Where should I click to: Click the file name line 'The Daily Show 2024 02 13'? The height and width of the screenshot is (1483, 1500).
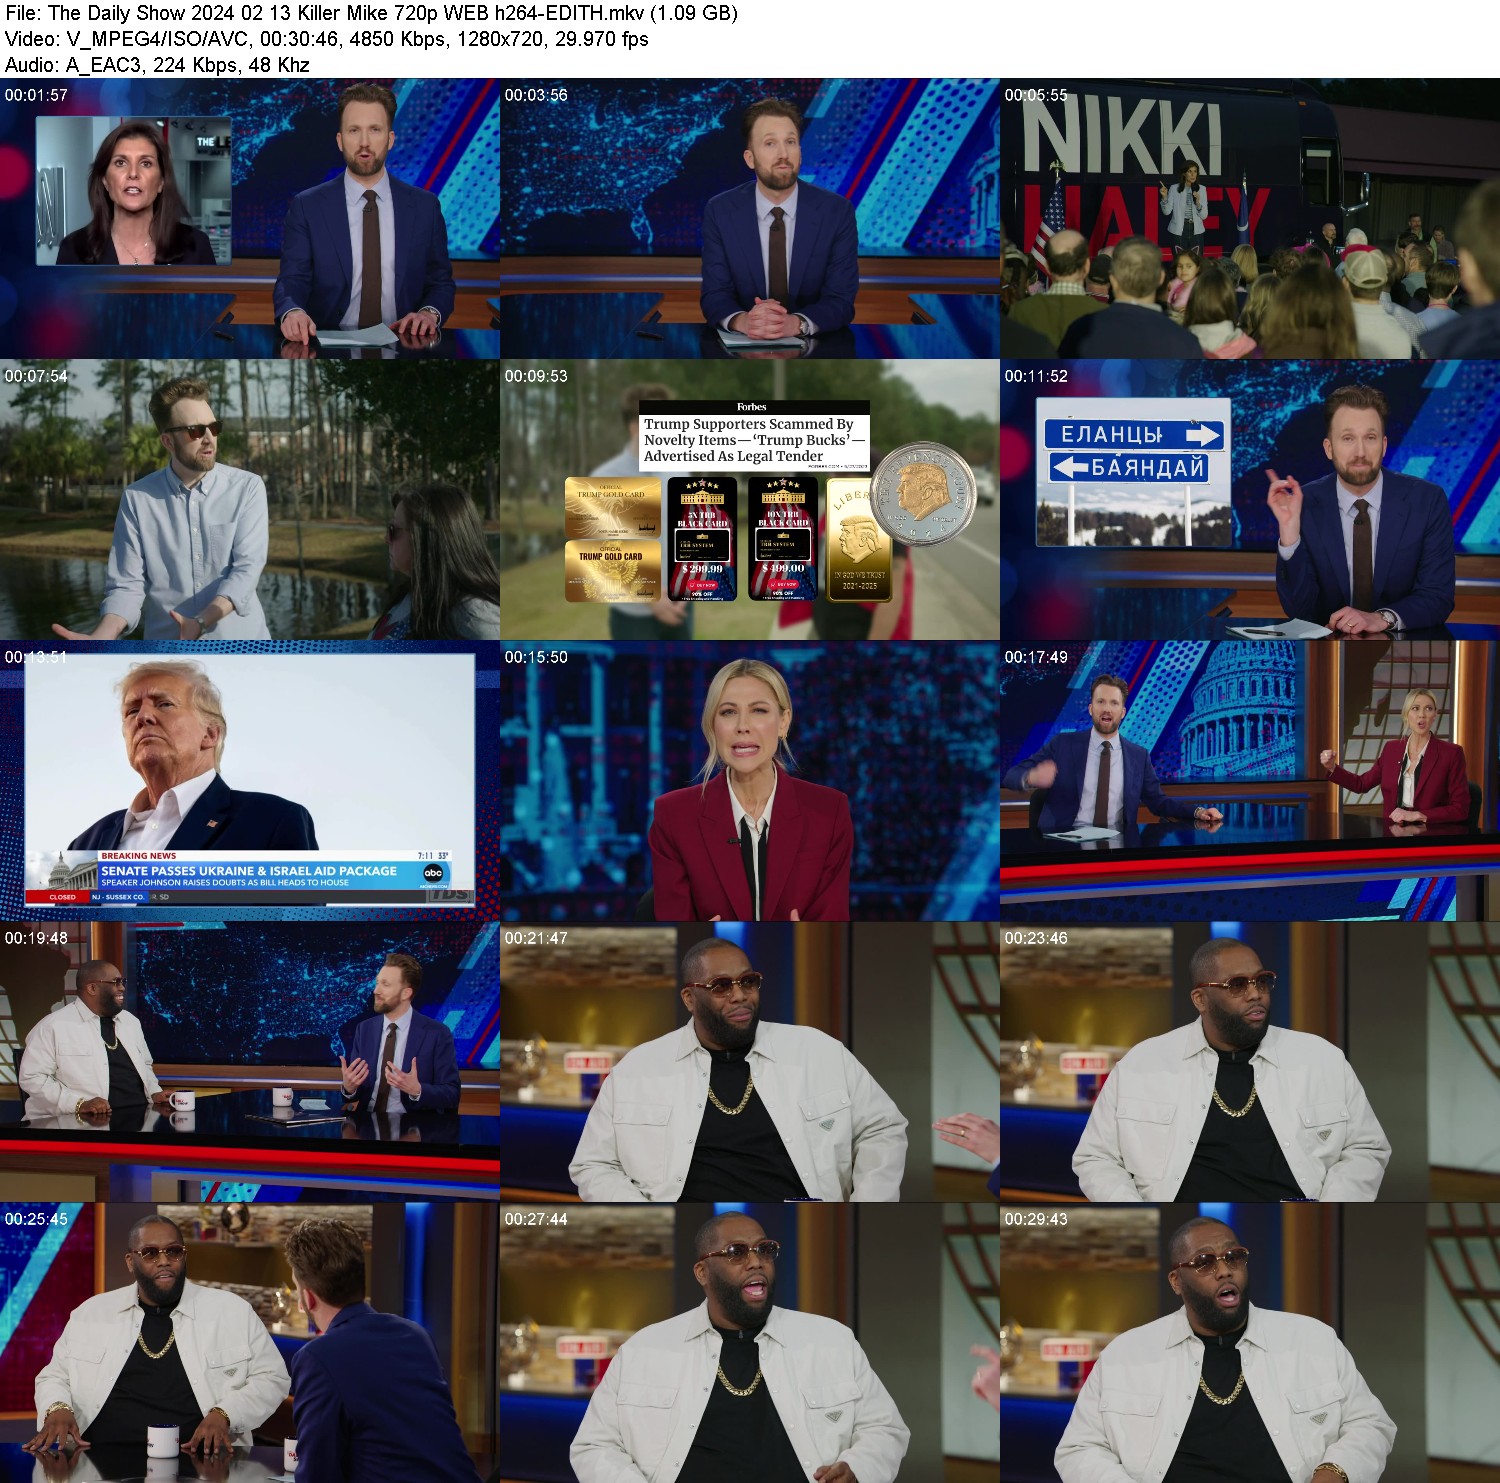(x=372, y=13)
